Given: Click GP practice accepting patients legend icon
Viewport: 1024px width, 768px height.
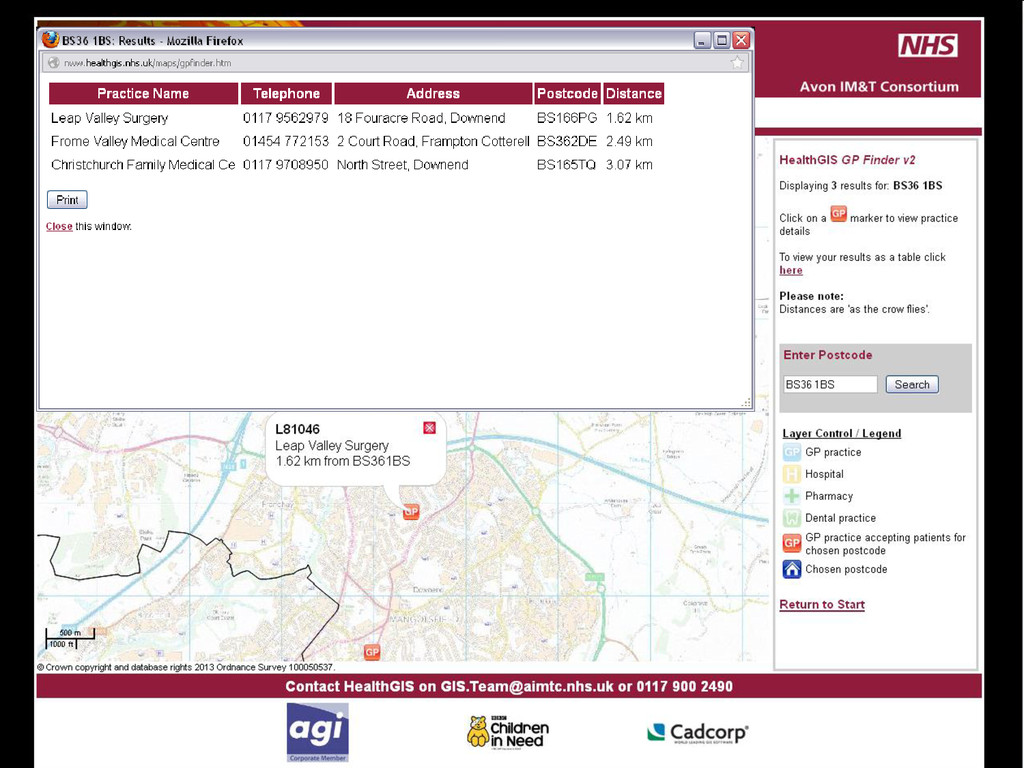Looking at the screenshot, I should (792, 543).
